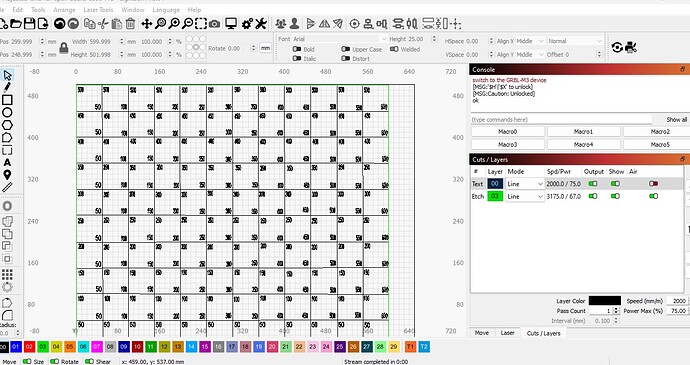Open the camera capture icon in toolbar
690x365 pixels.
point(214,24)
